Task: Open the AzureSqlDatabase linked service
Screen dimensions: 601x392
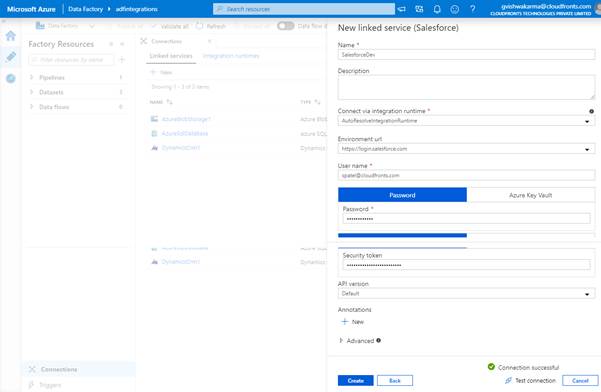Action: point(185,133)
